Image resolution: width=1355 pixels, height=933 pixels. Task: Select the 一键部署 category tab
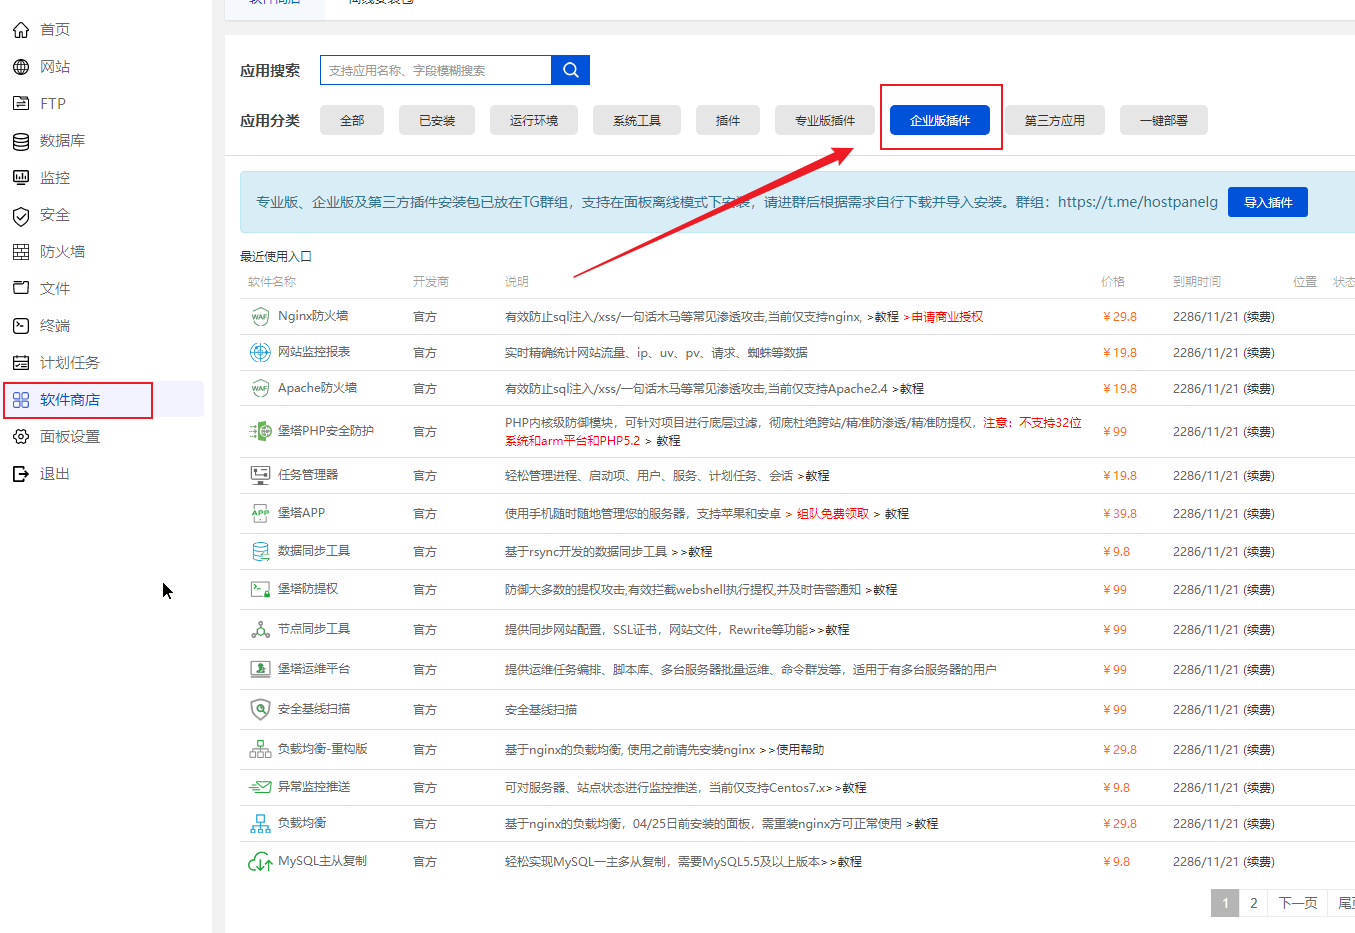click(1164, 120)
